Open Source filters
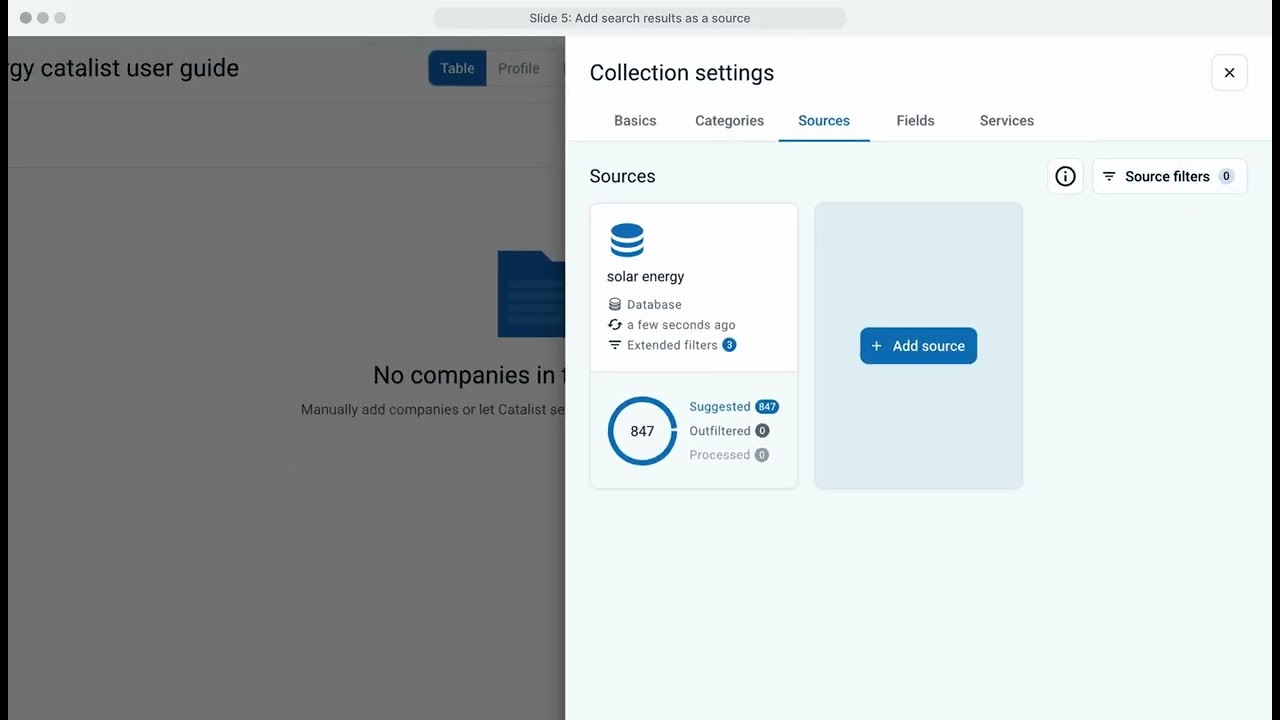The image size is (1280, 720). (x=1169, y=176)
